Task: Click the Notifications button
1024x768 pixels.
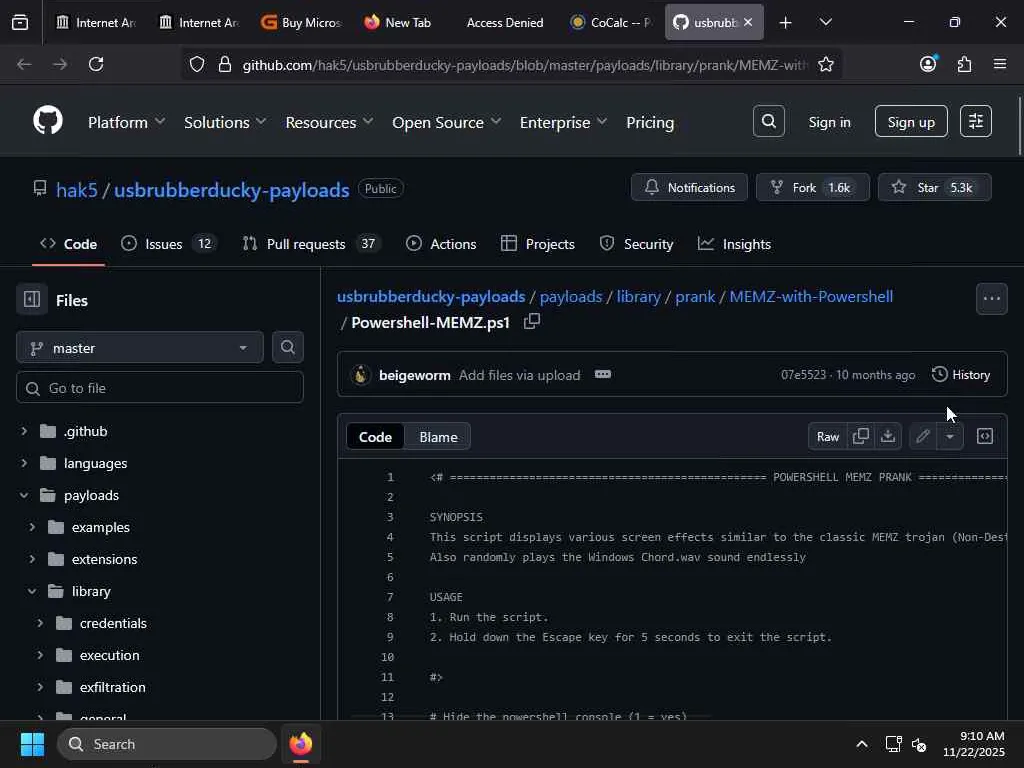Action: tap(689, 187)
